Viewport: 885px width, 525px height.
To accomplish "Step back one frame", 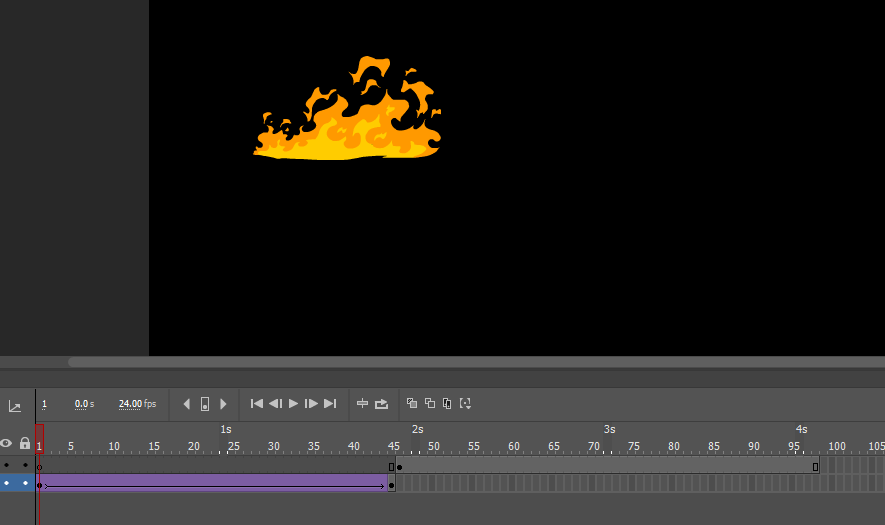I will pyautogui.click(x=275, y=404).
